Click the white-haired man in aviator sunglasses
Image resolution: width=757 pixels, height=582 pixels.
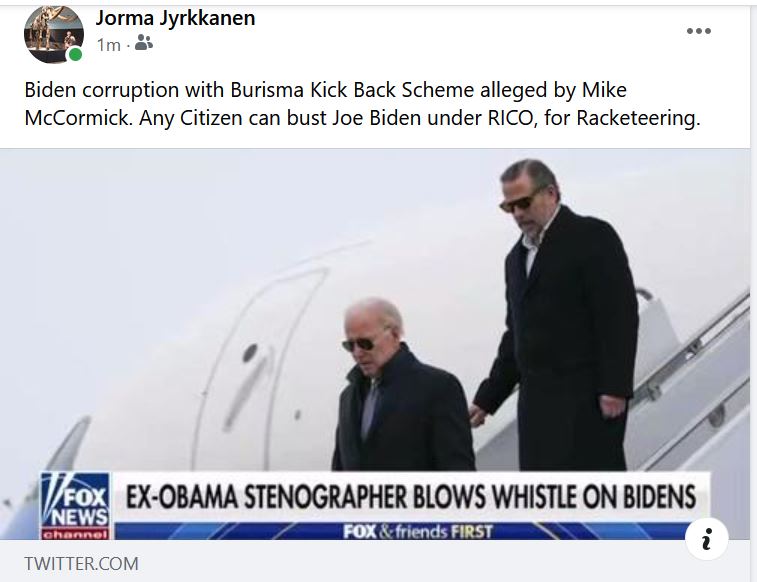[403, 385]
